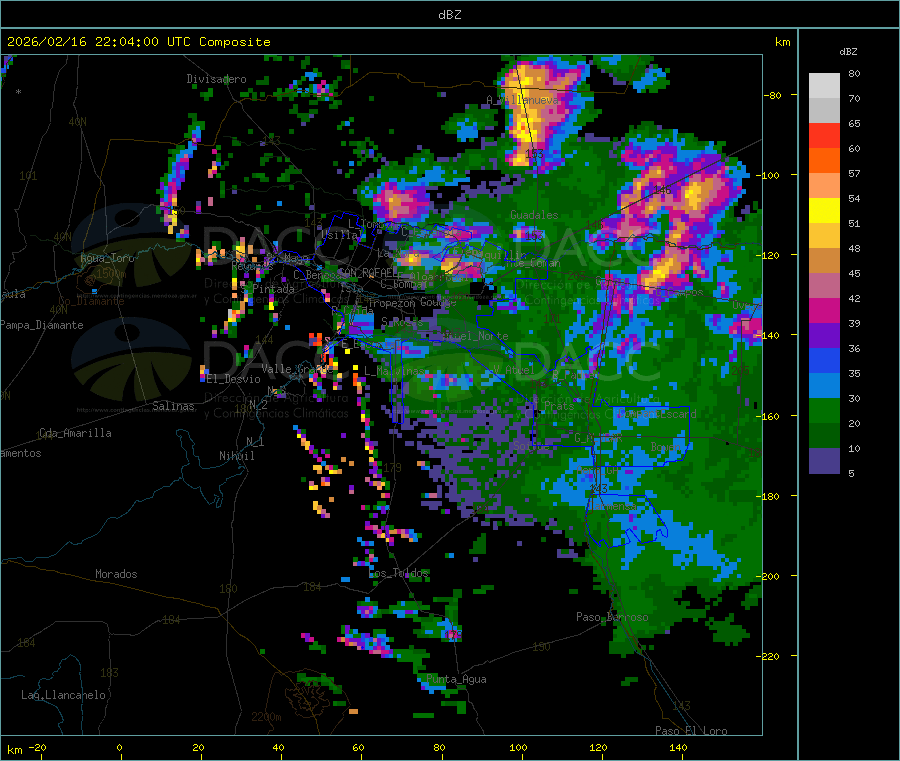Click the km label at bottom-left axis

pos(14,750)
